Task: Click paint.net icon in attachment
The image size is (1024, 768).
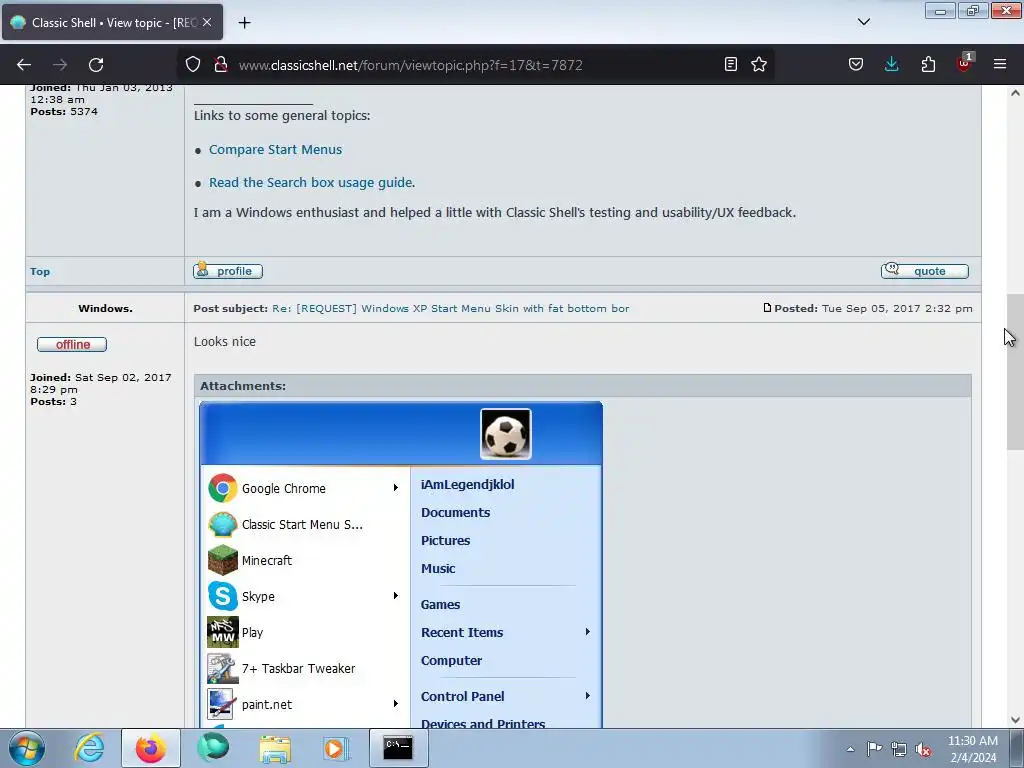Action: [221, 704]
